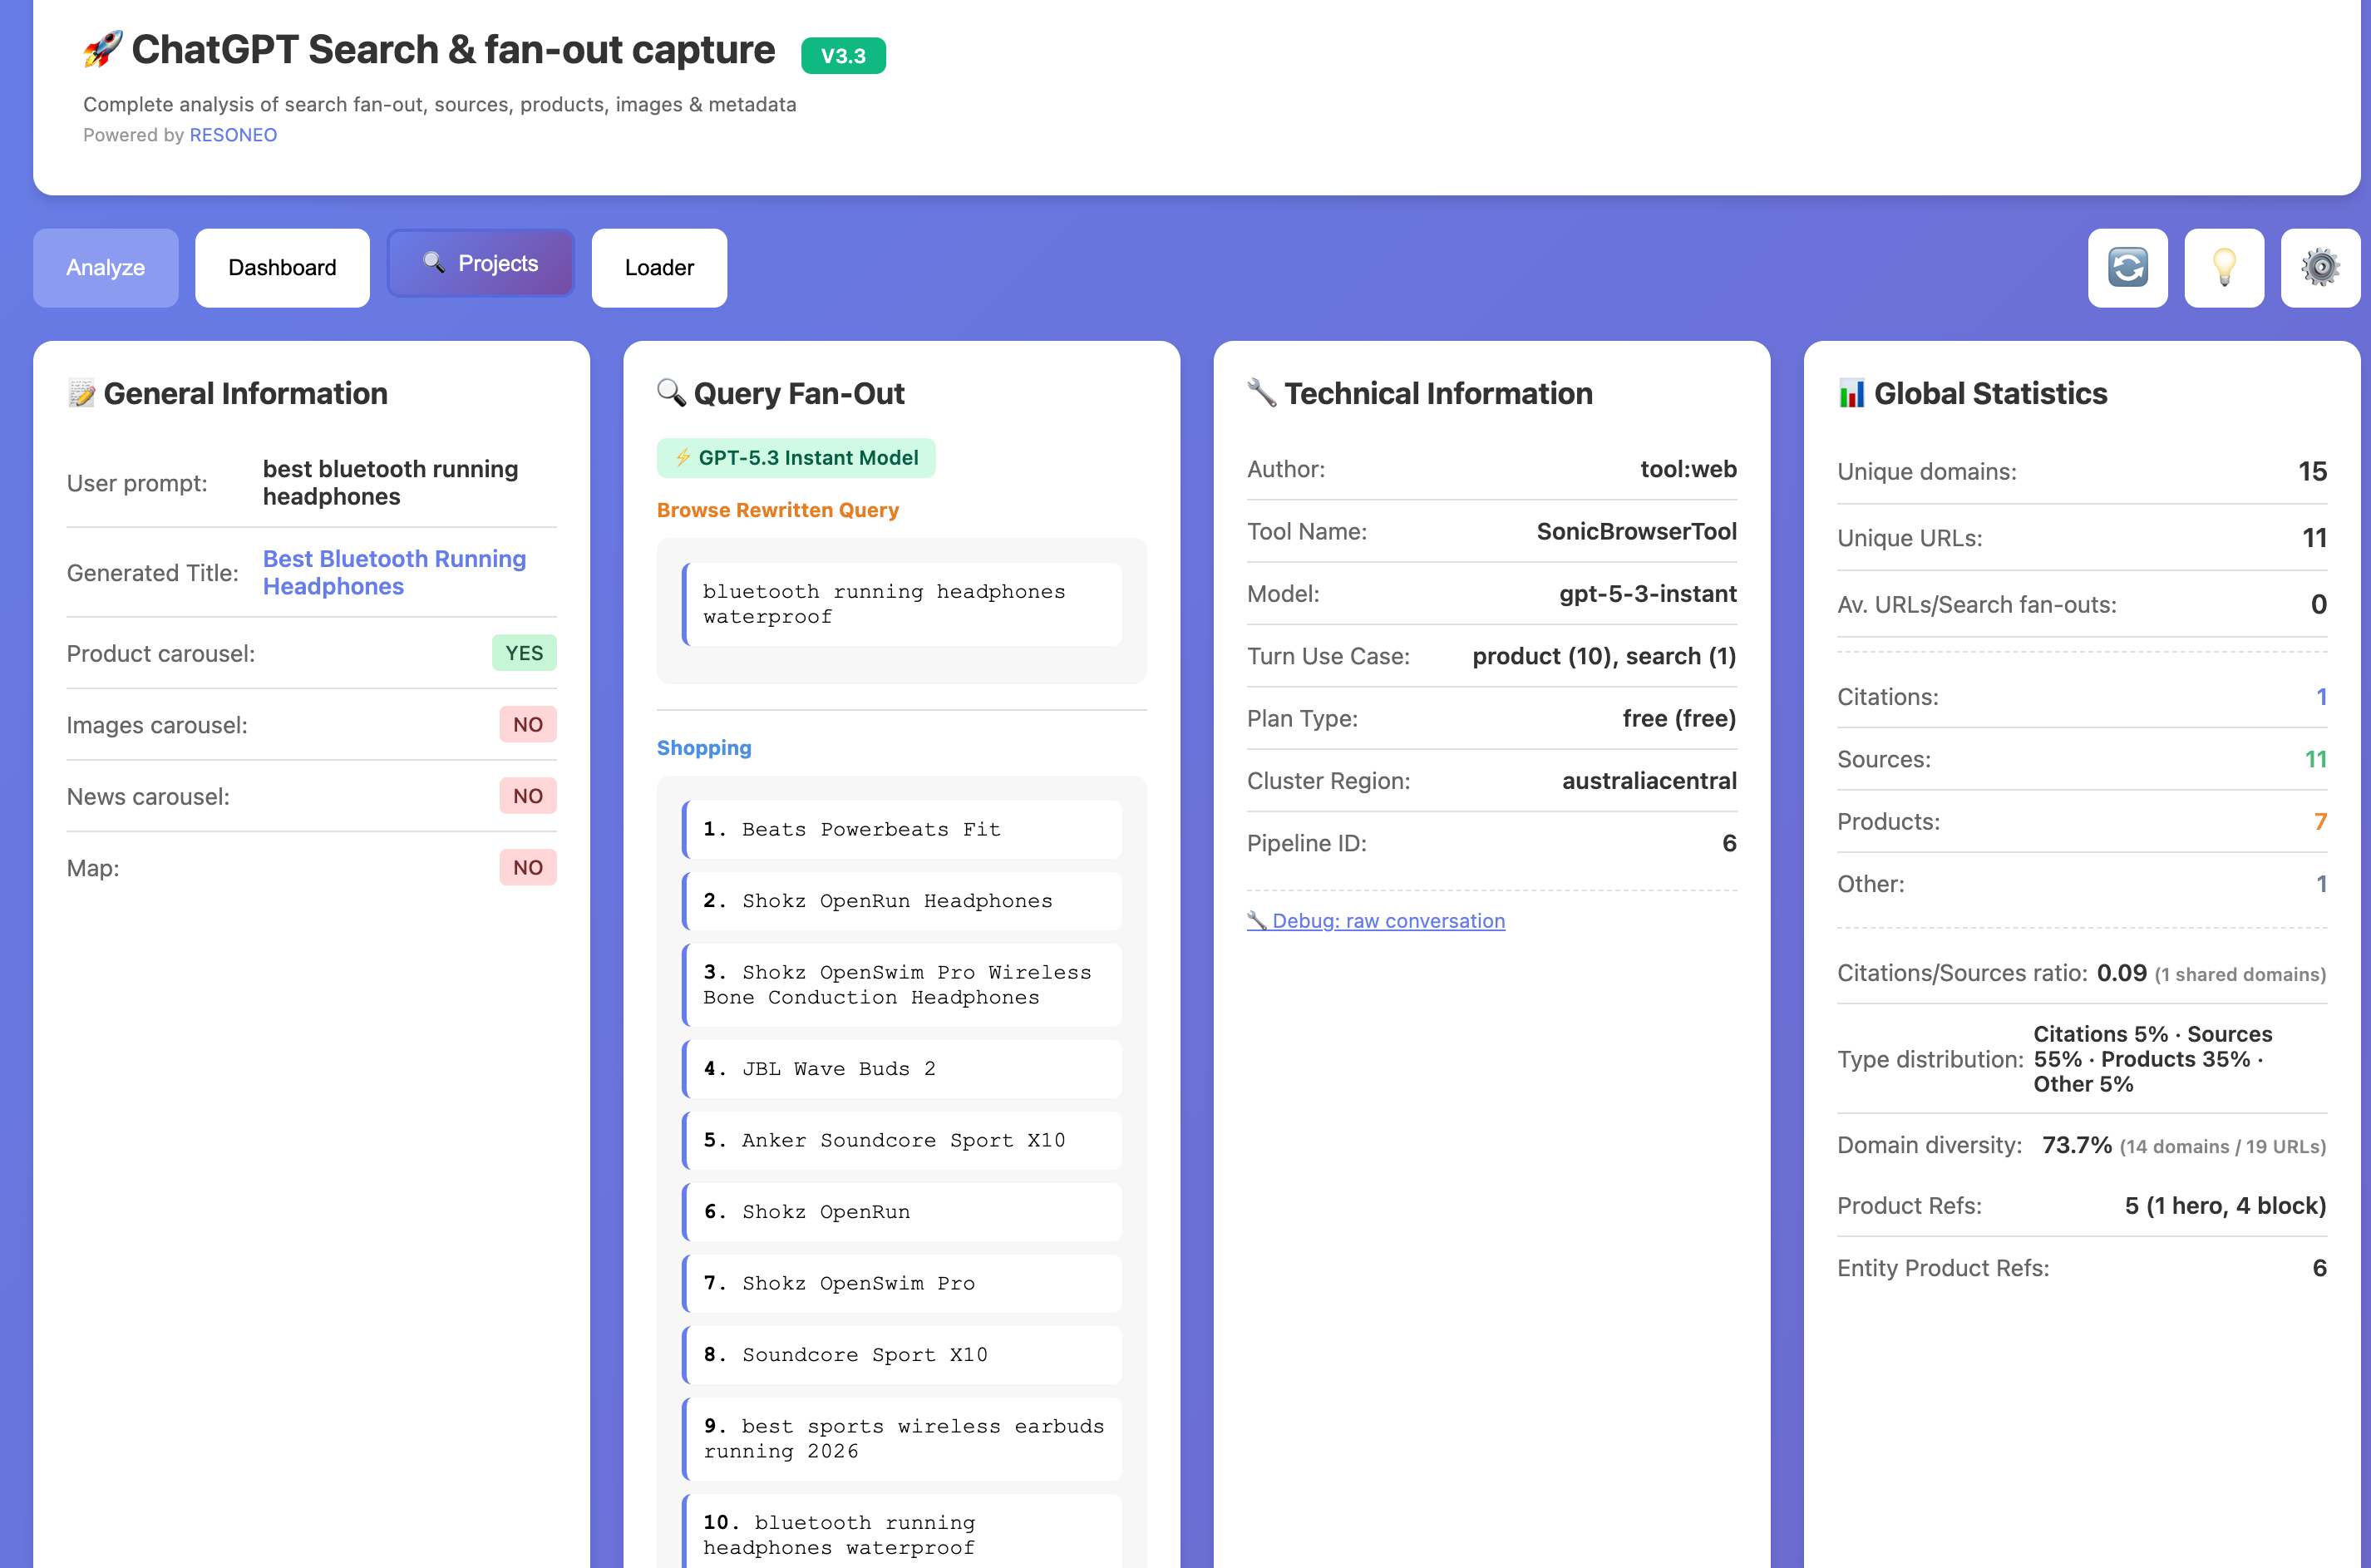The height and width of the screenshot is (1568, 2371).
Task: Click the refresh icon button
Action: (x=2127, y=267)
